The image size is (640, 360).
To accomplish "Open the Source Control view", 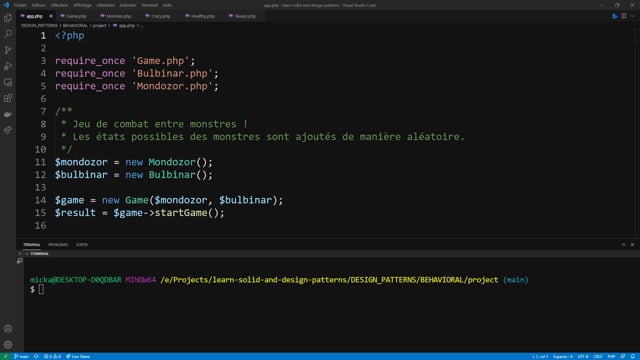I will point(8,50).
